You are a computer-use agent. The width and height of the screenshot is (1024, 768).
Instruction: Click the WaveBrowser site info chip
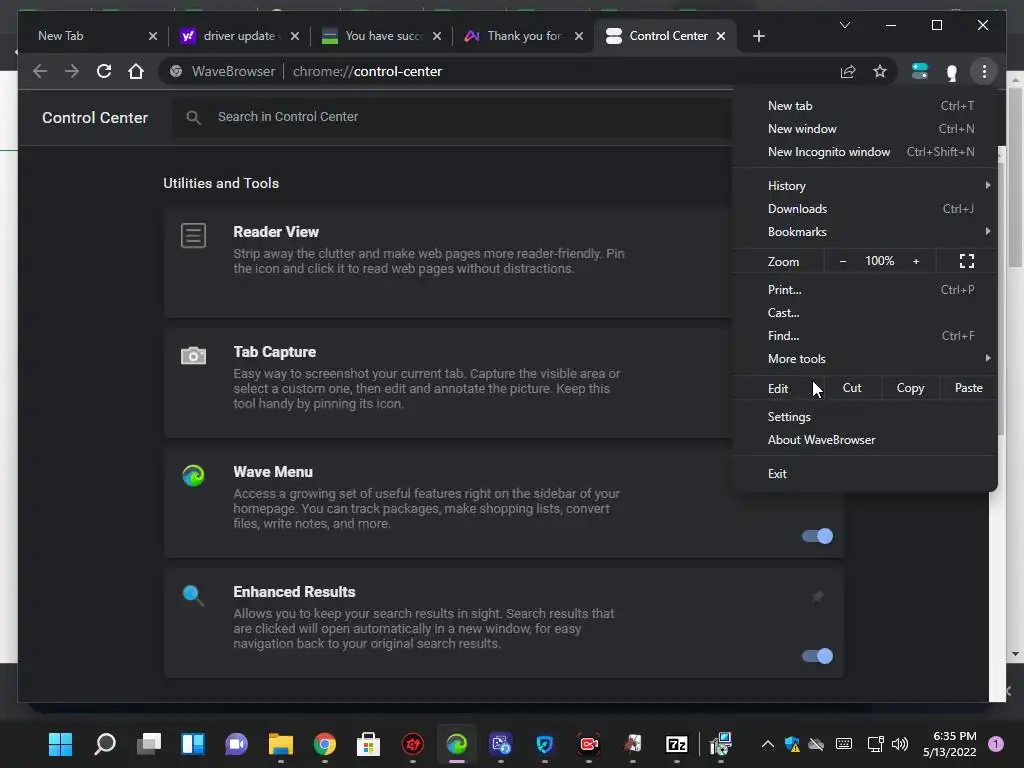coord(222,71)
